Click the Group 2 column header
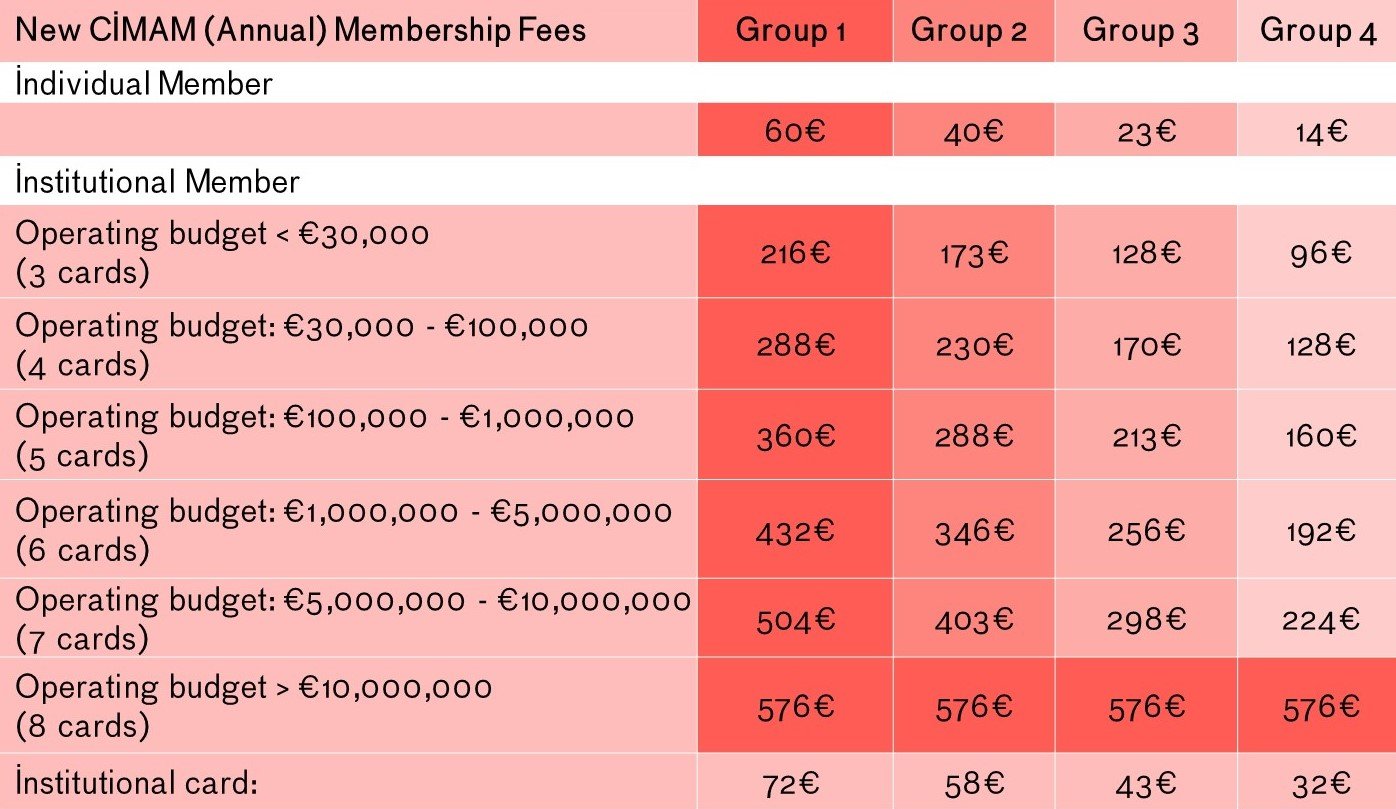This screenshot has width=1396, height=809. point(969,31)
